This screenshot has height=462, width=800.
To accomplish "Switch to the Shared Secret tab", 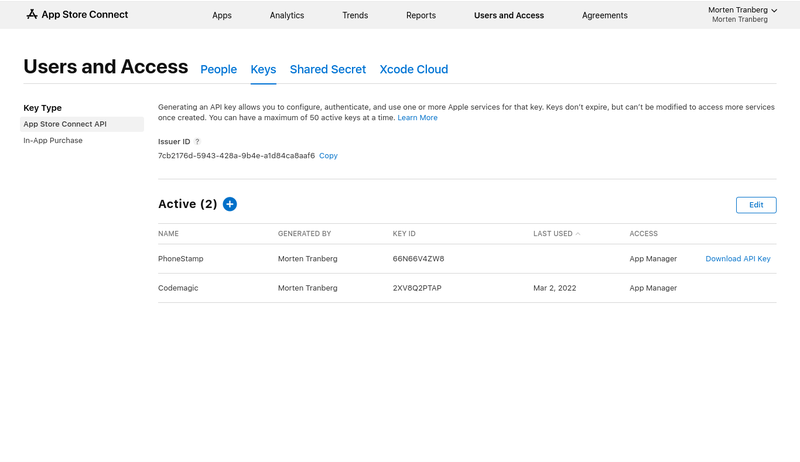I will 328,69.
